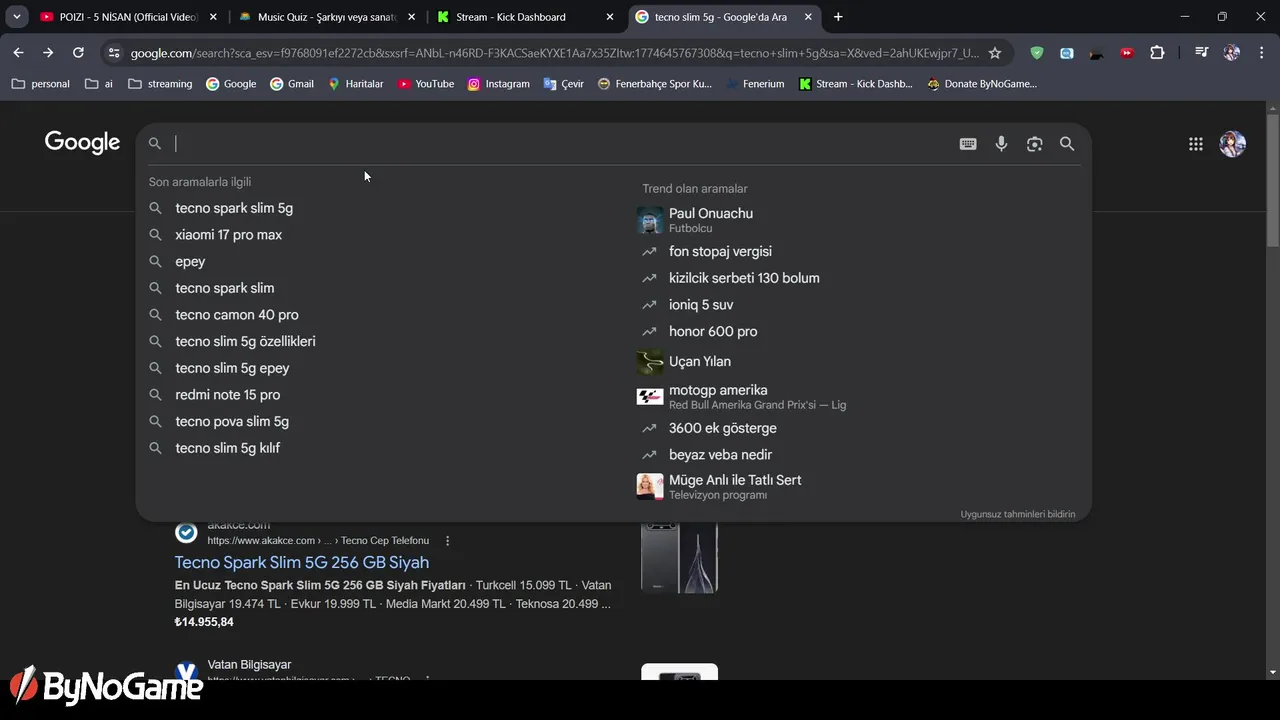Screen dimensions: 1280x720
Task: Open the YouTube bookmark
Action: coord(426,84)
